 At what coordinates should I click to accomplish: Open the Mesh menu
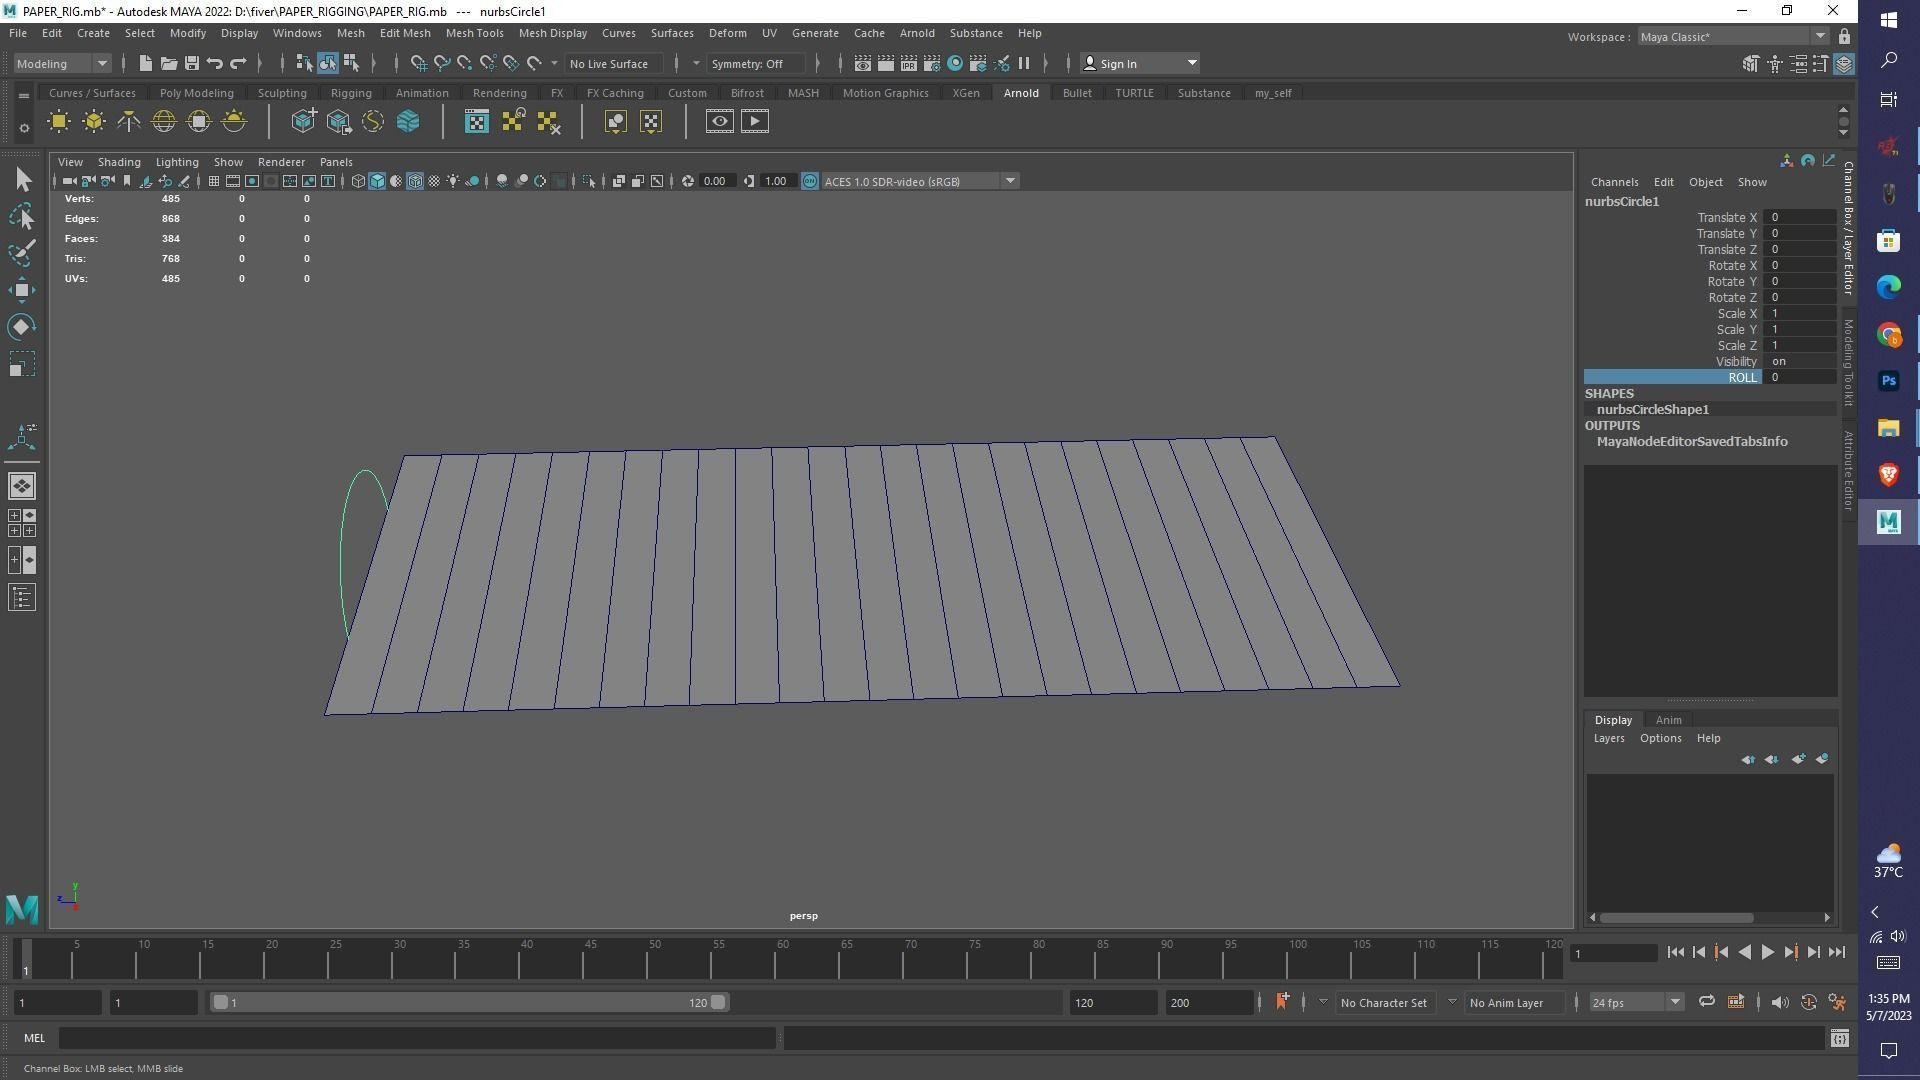click(351, 33)
